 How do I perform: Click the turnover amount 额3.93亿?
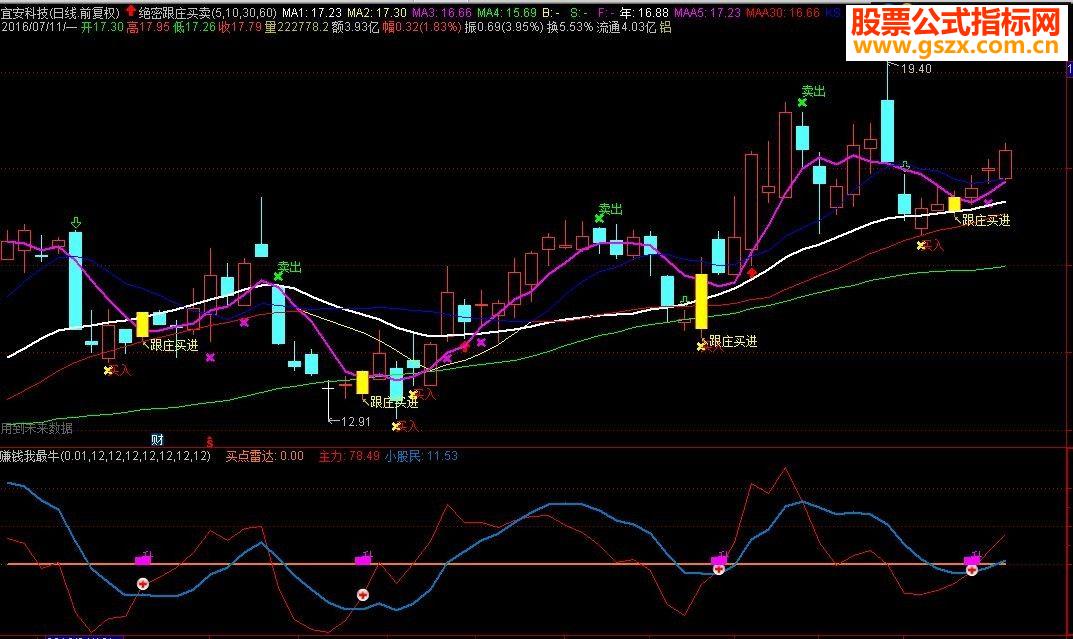[355, 27]
